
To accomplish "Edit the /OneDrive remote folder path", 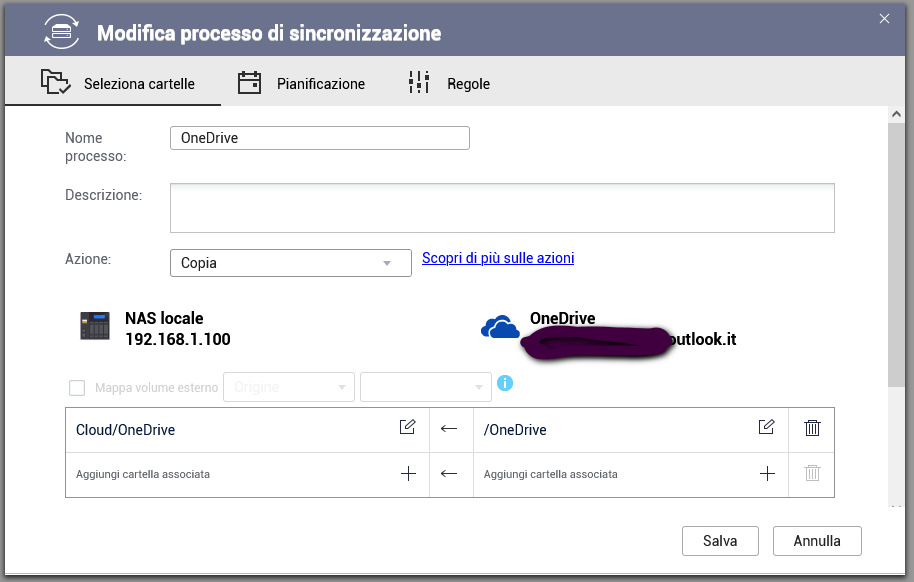I will click(x=766, y=428).
